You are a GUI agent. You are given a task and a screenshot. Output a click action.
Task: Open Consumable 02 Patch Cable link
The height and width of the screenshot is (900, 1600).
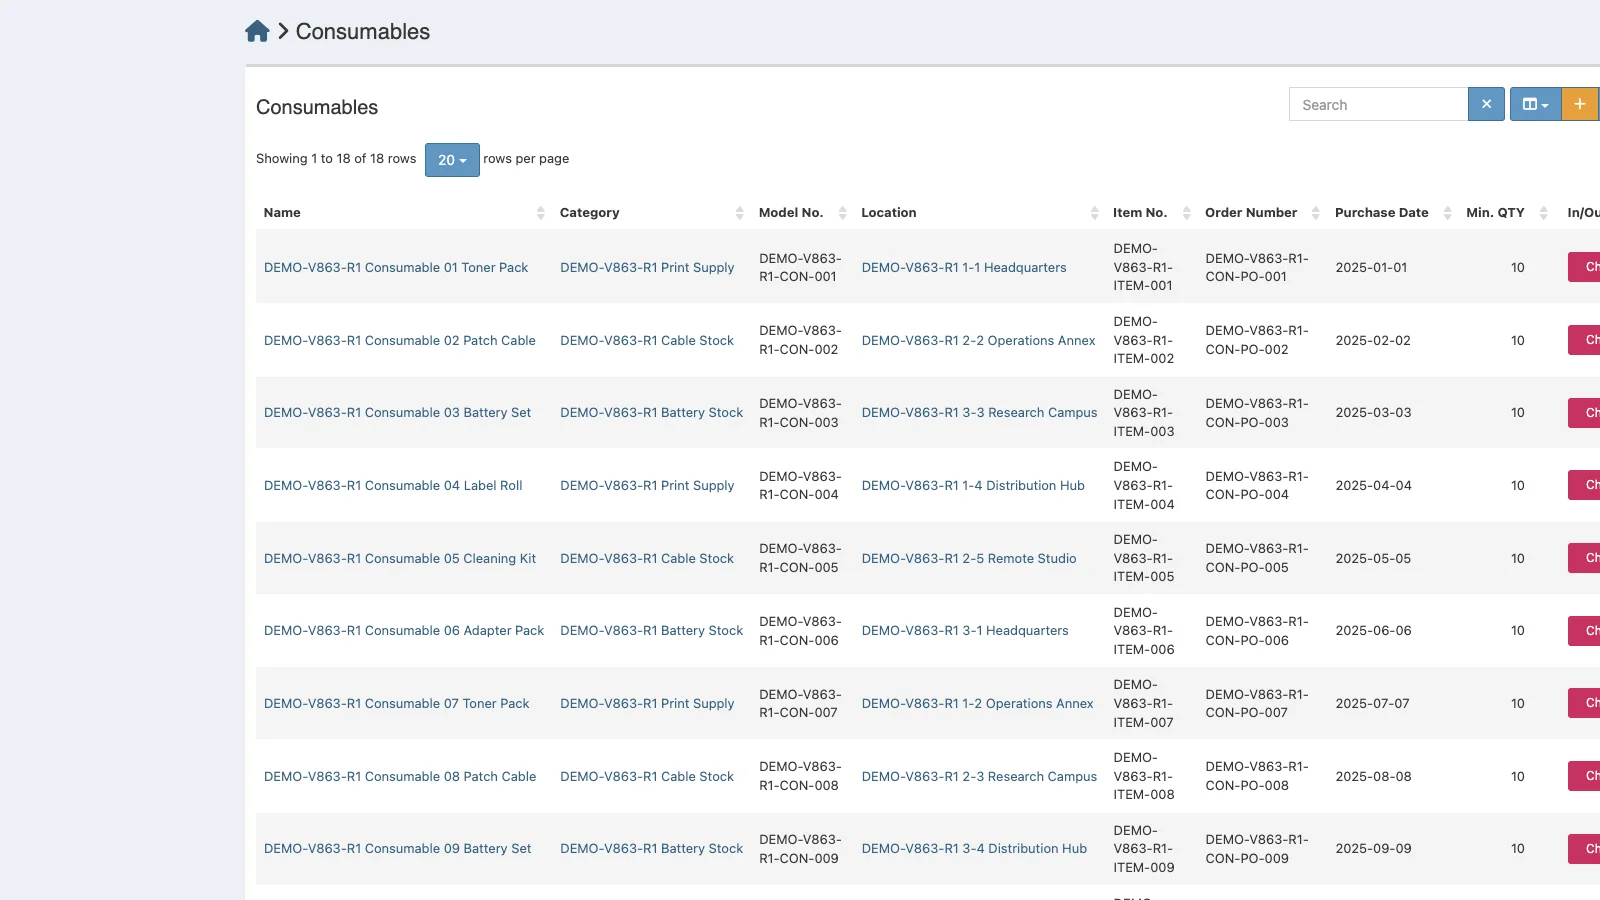point(400,340)
